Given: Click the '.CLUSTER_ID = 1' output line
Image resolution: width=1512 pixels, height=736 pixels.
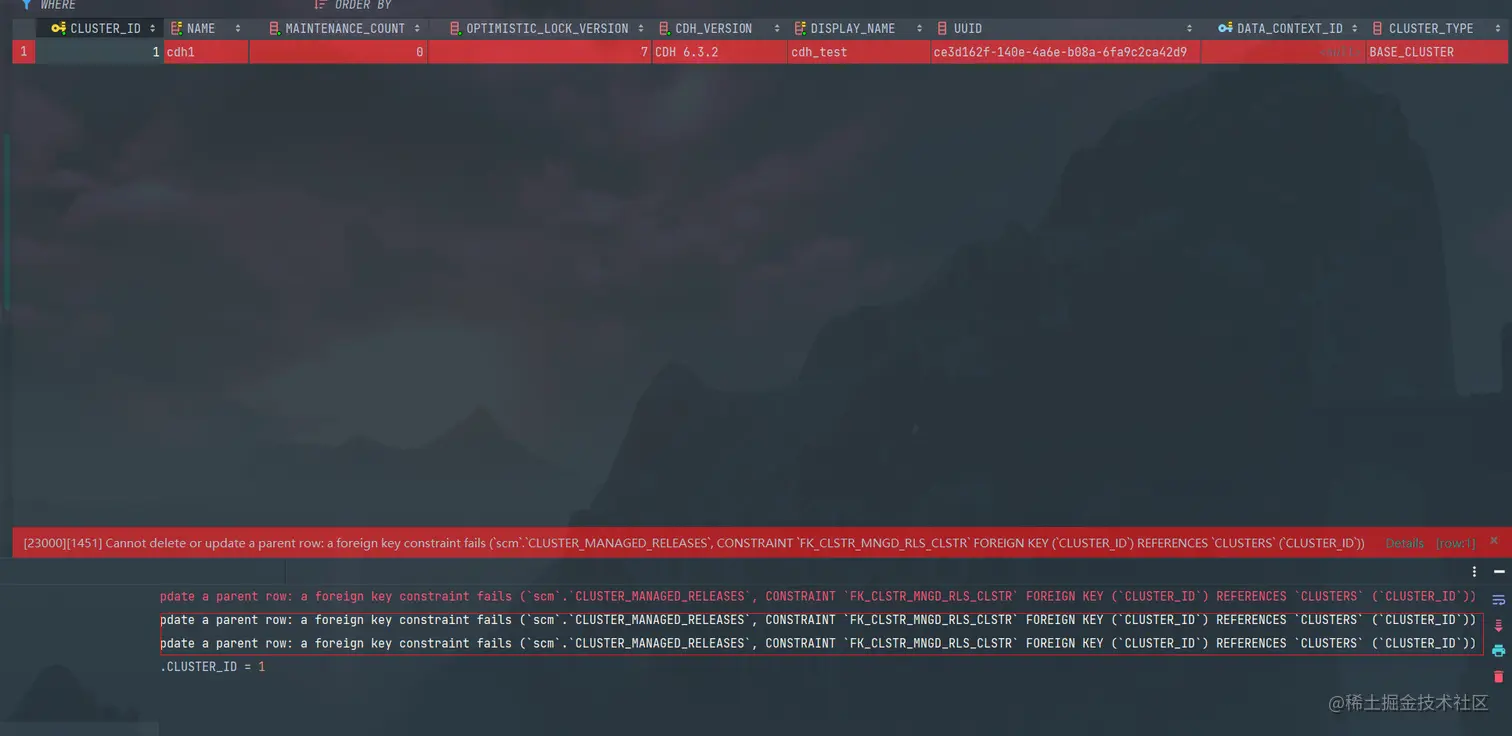Looking at the screenshot, I should [213, 666].
